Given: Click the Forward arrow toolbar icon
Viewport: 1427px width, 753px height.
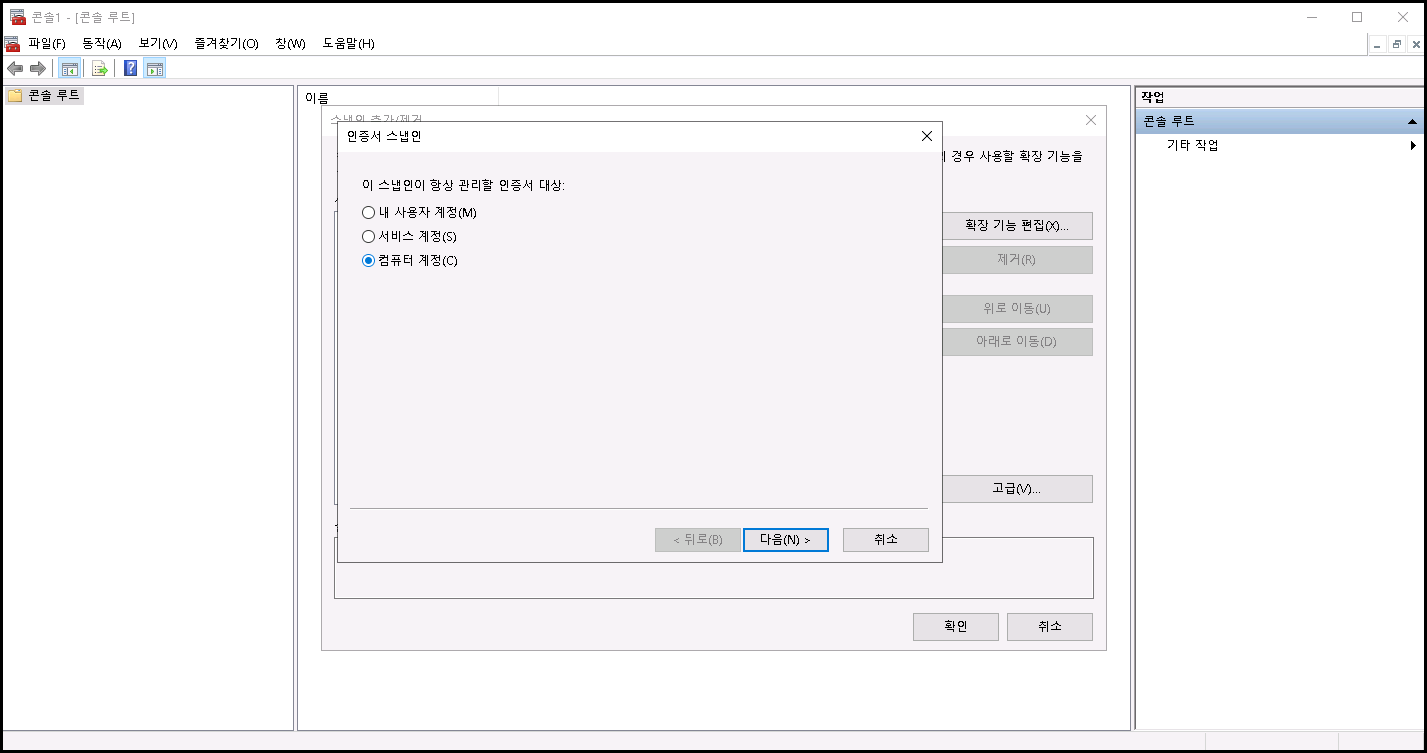Looking at the screenshot, I should 38,68.
